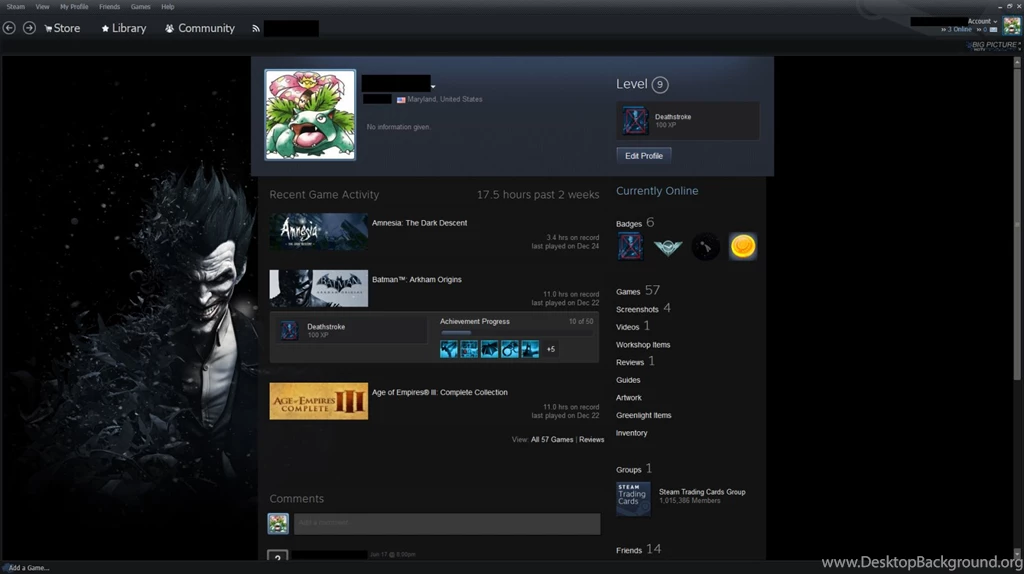Open the Help menu

click(x=168, y=7)
